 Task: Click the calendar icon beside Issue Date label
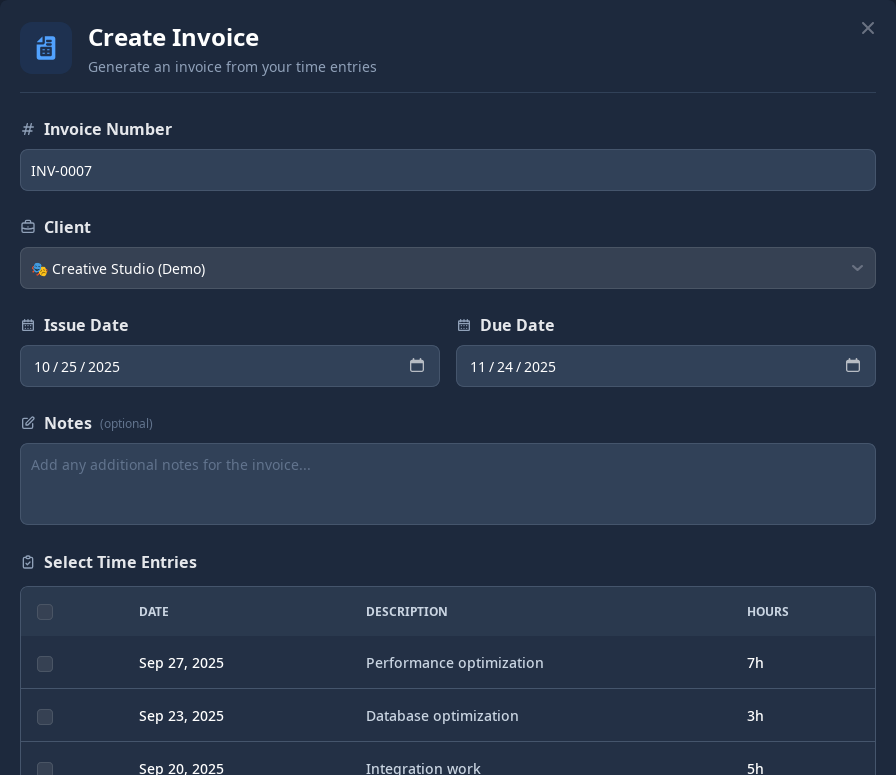pos(27,325)
